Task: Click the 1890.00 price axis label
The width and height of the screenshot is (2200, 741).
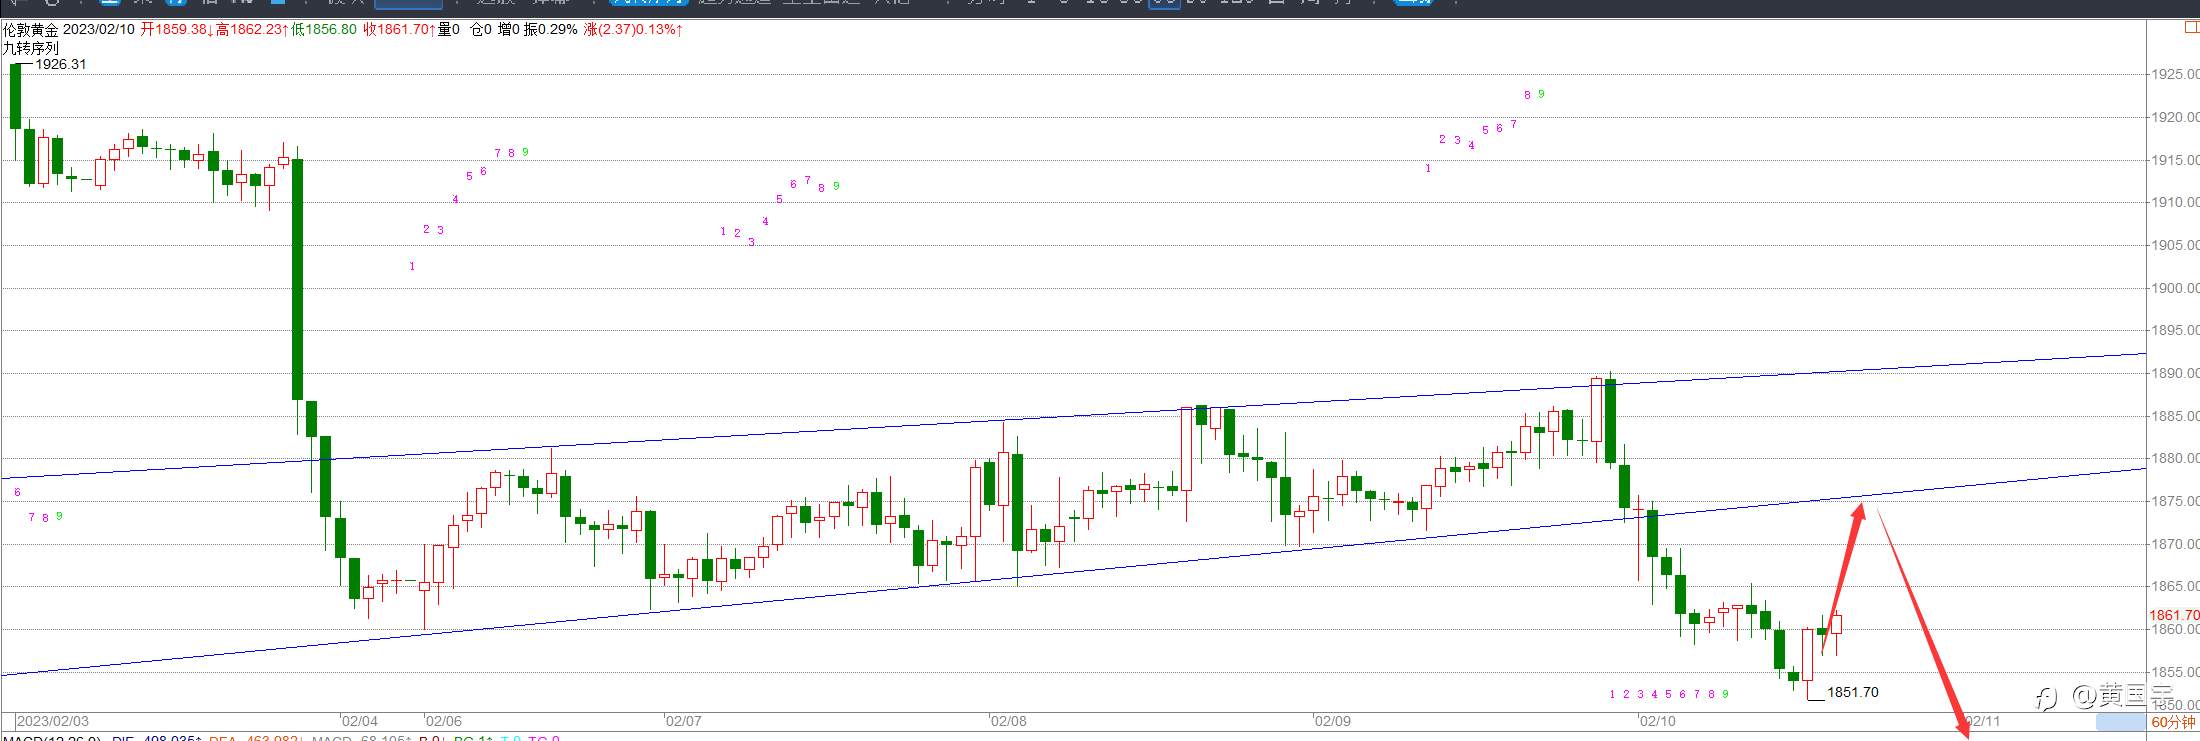Action: (2174, 373)
